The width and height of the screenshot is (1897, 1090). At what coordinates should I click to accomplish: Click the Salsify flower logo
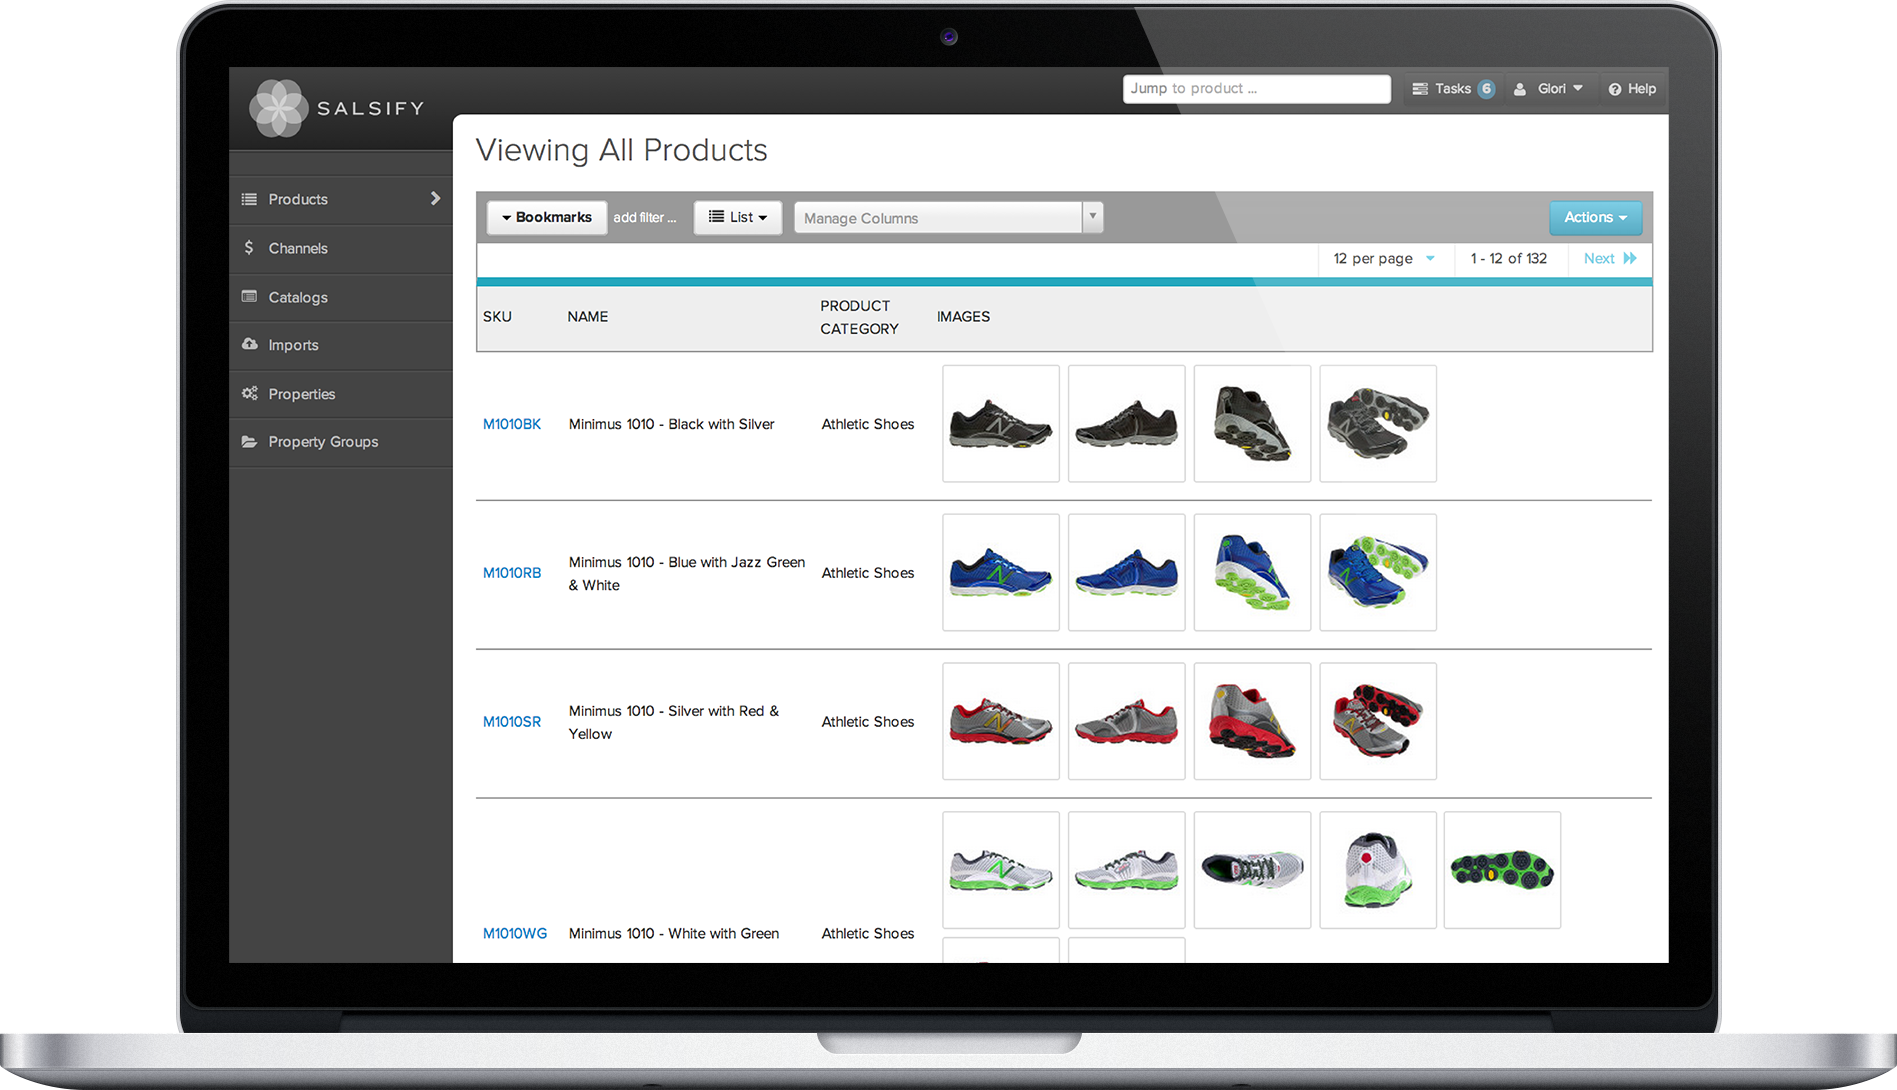coord(279,108)
